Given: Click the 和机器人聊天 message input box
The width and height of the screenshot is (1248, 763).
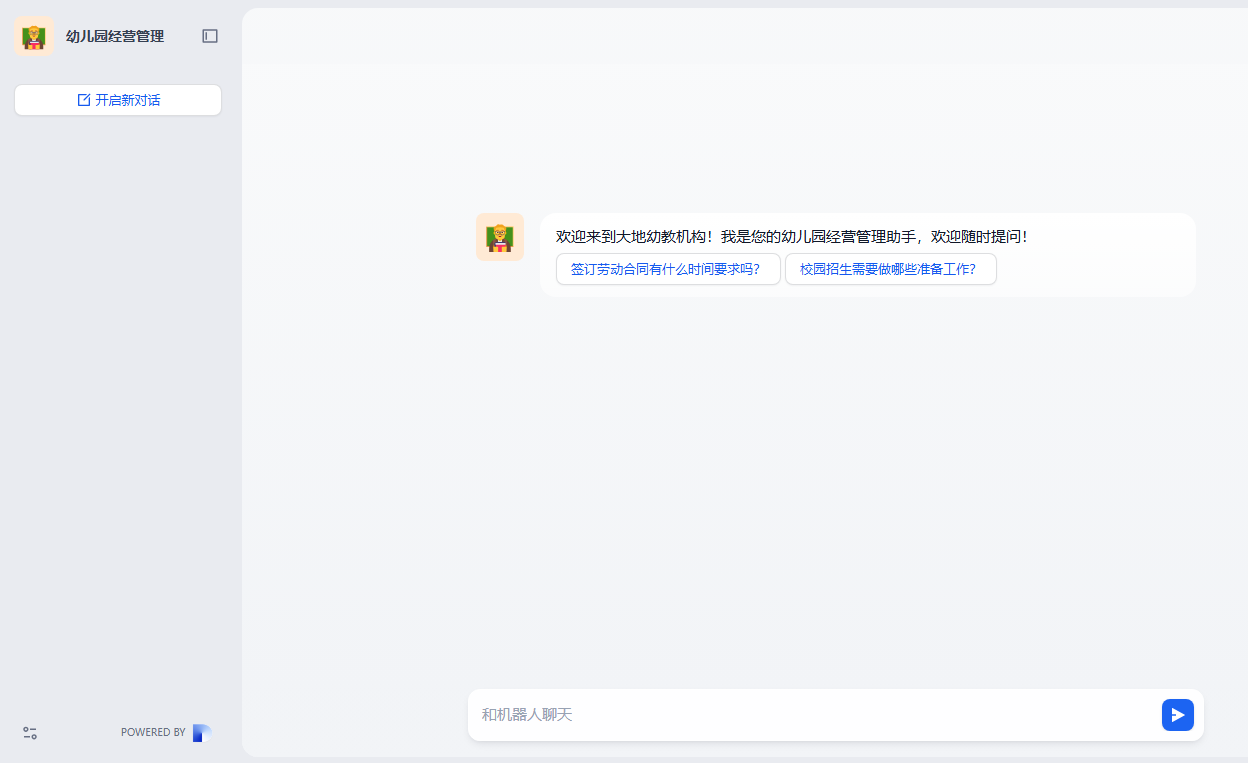Looking at the screenshot, I should coord(800,715).
